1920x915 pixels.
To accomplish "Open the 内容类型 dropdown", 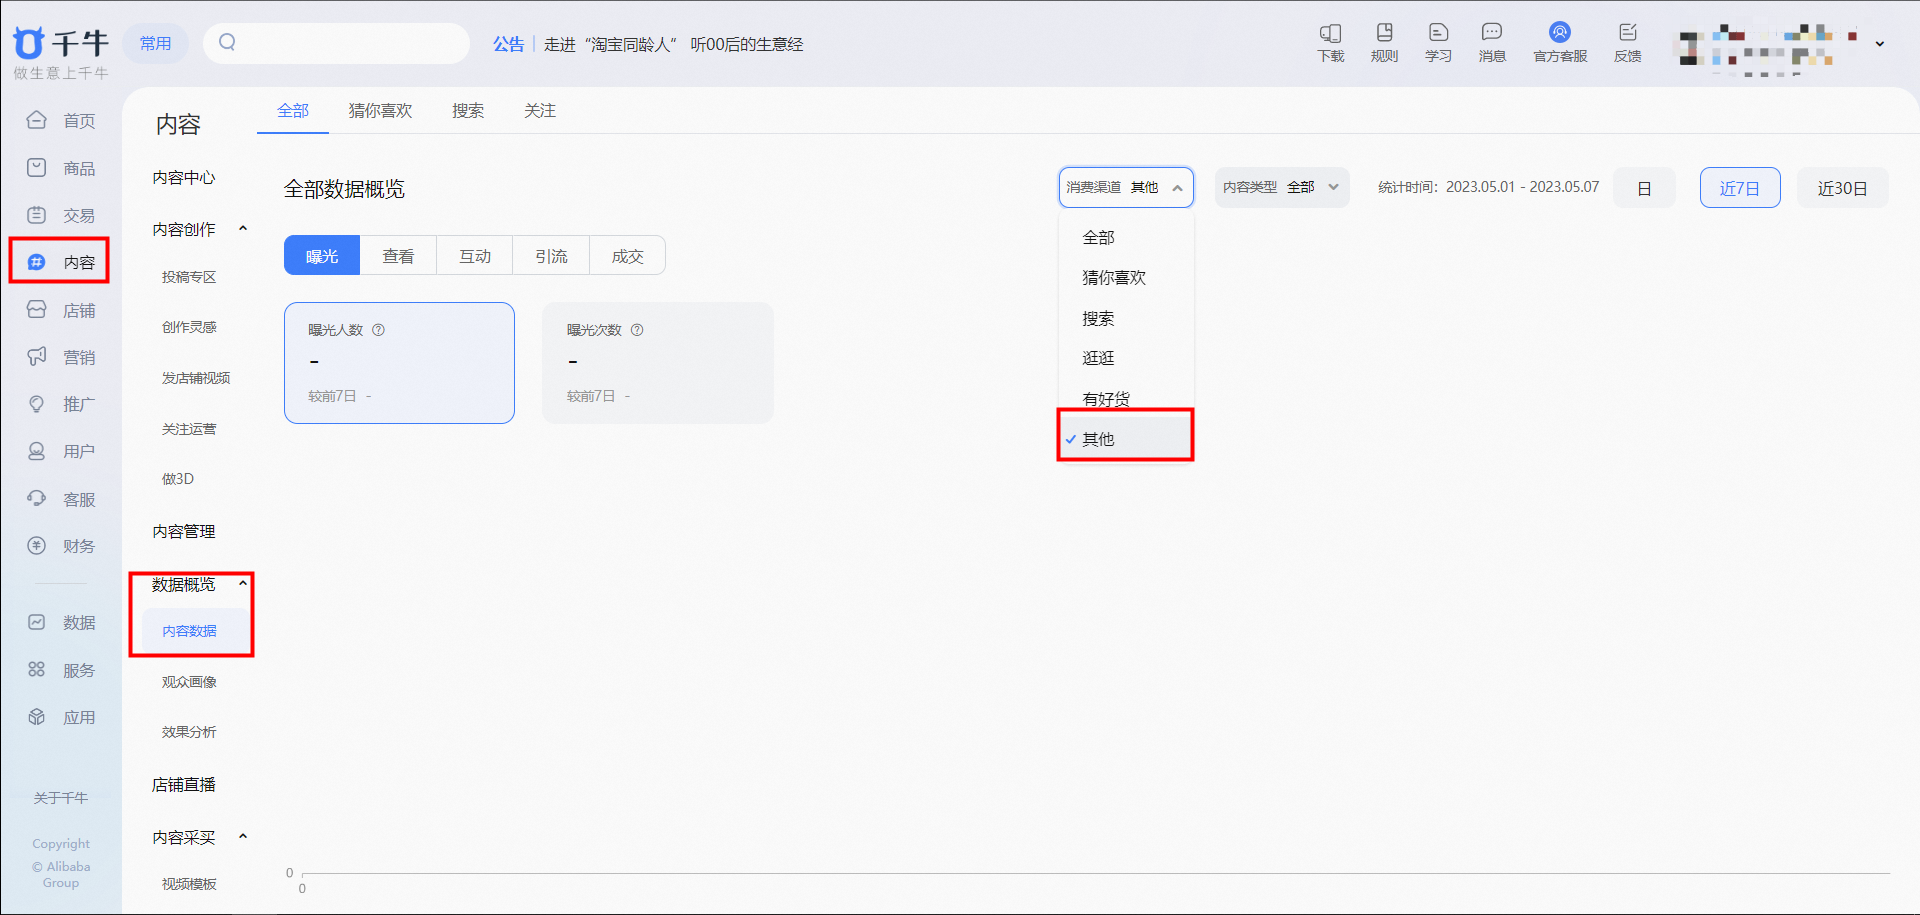I will (x=1282, y=187).
